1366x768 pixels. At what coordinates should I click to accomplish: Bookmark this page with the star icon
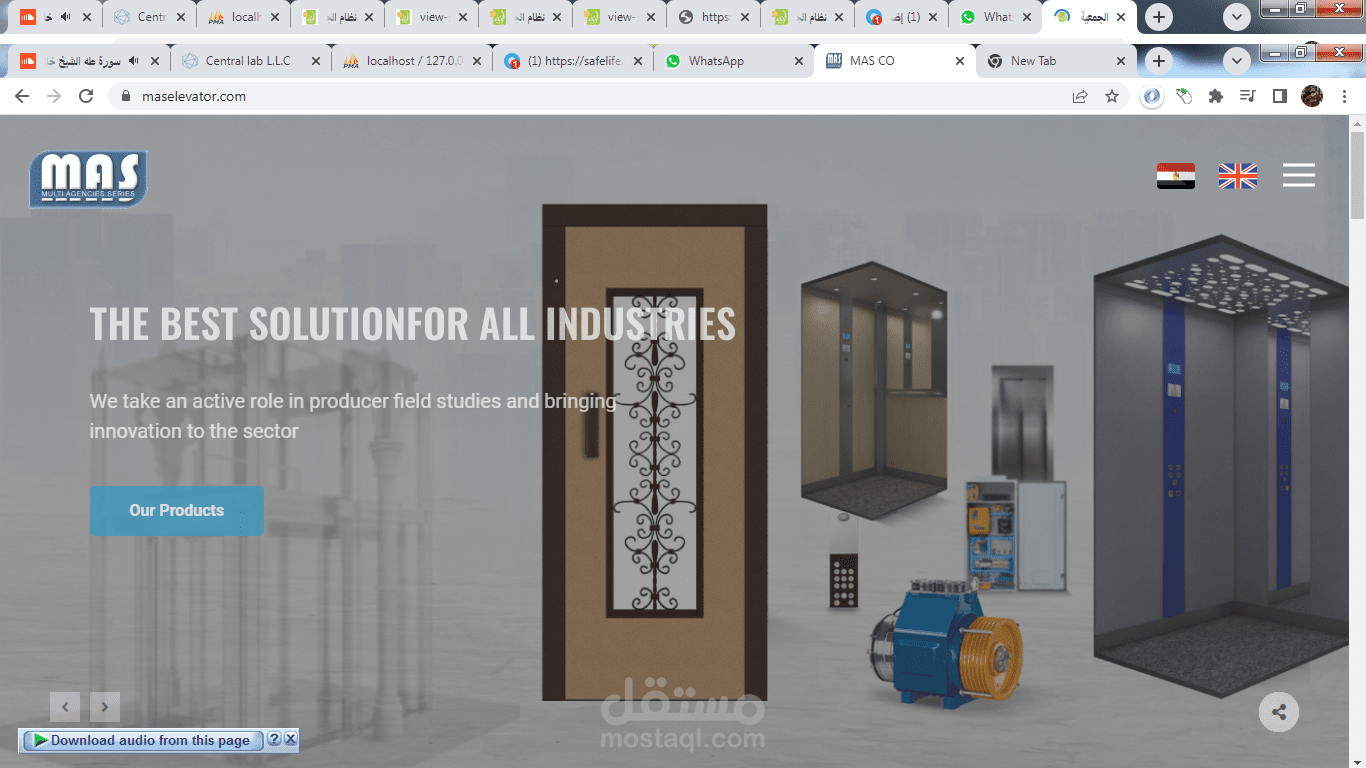[1112, 96]
